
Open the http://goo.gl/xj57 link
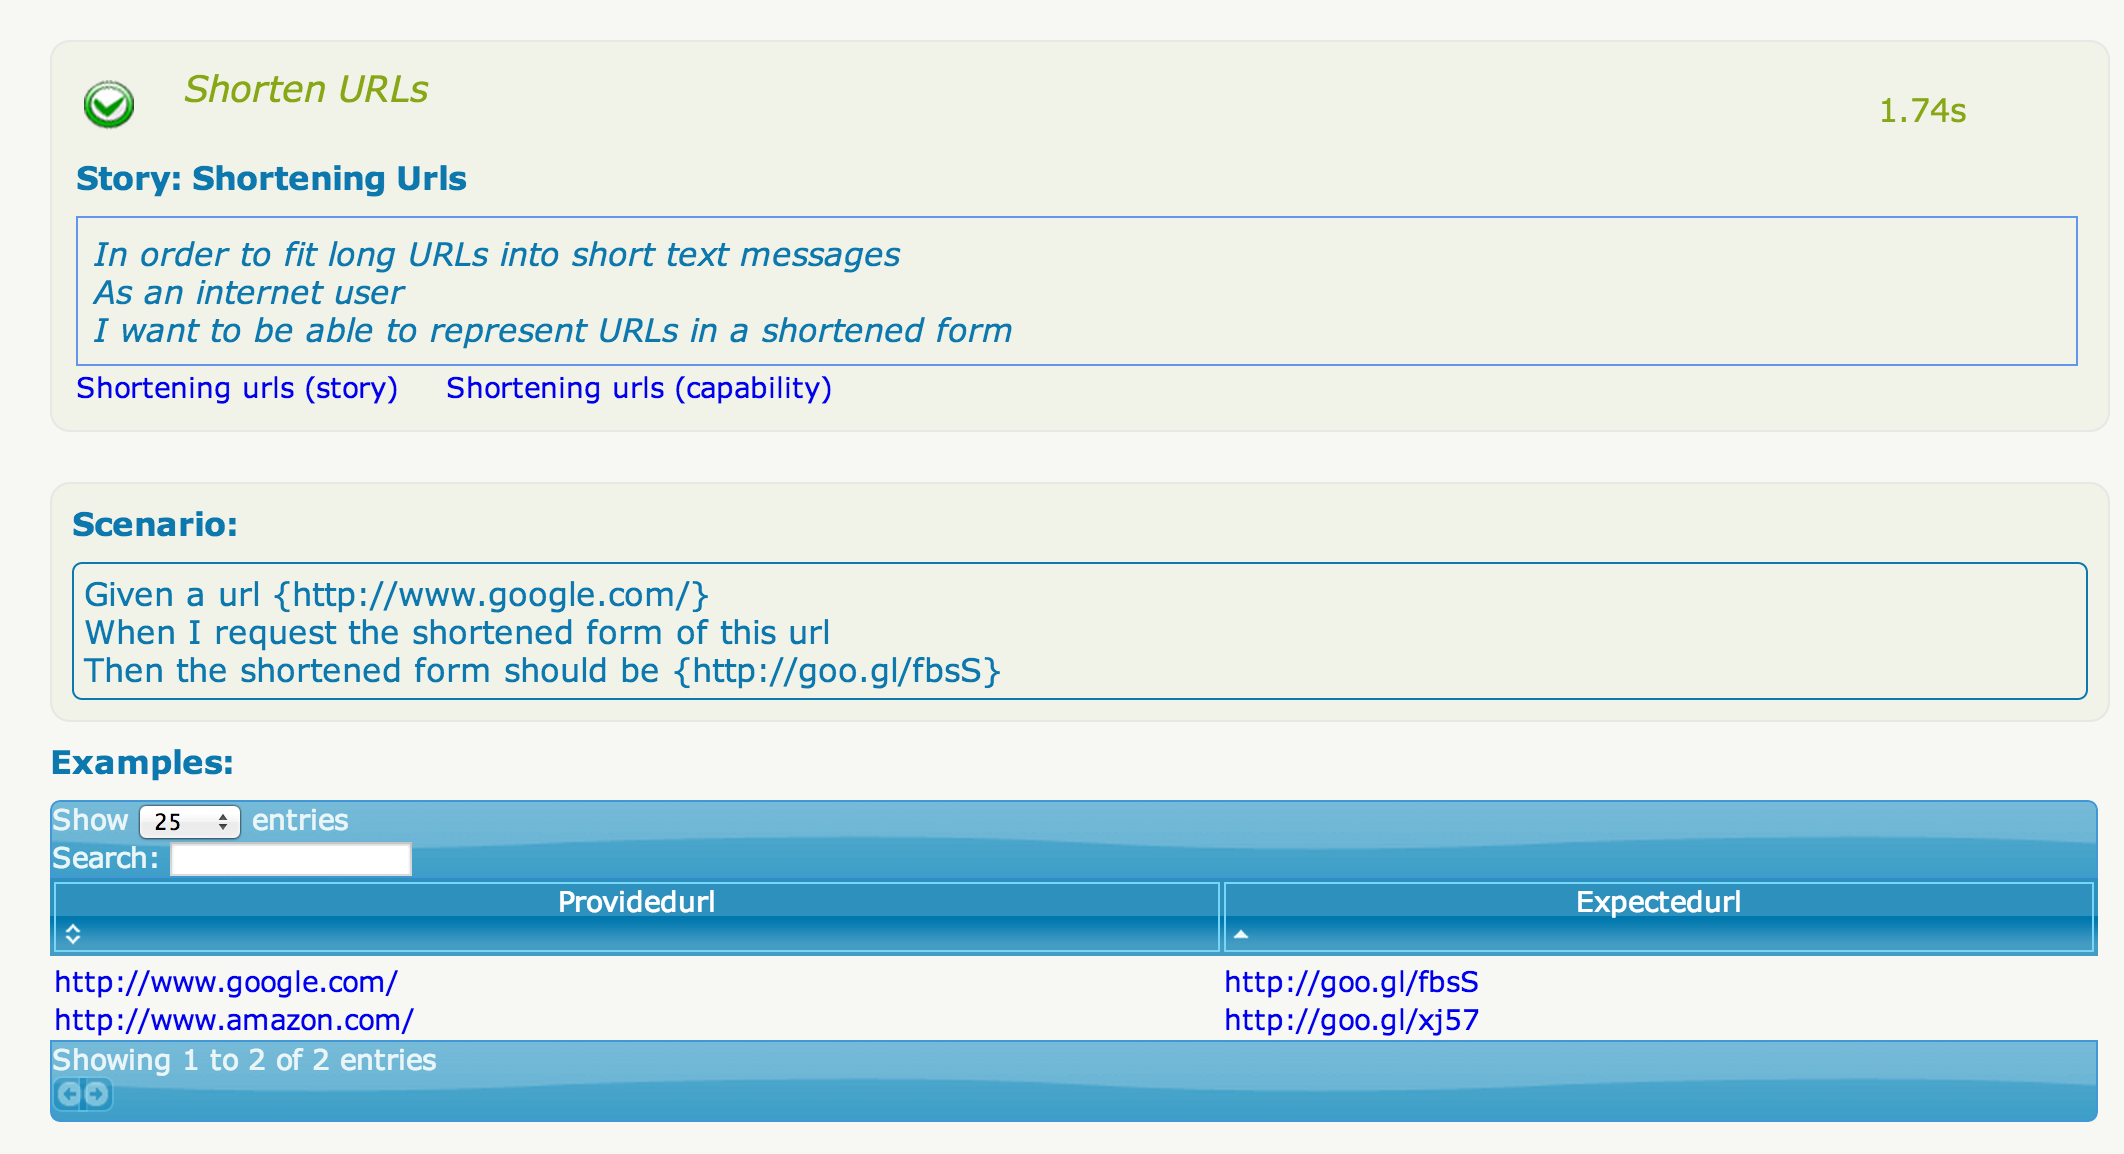[x=1351, y=1020]
